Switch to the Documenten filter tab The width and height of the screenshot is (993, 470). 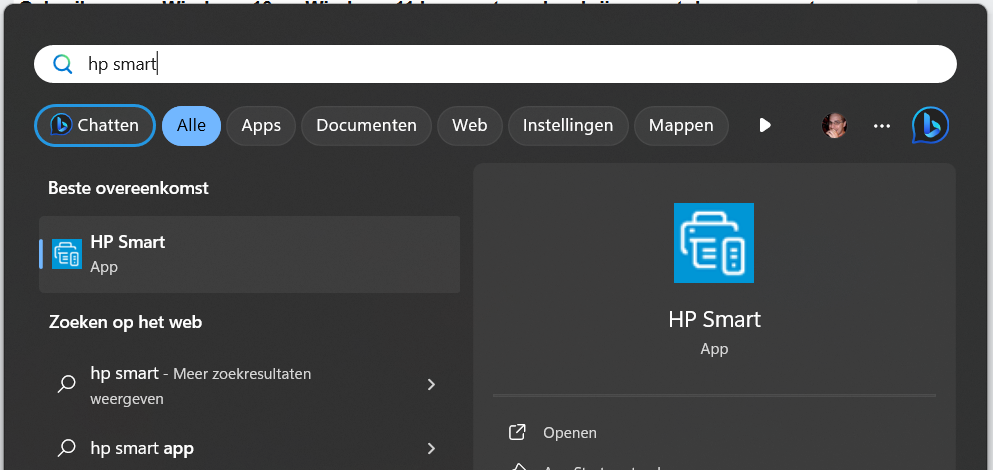click(366, 125)
